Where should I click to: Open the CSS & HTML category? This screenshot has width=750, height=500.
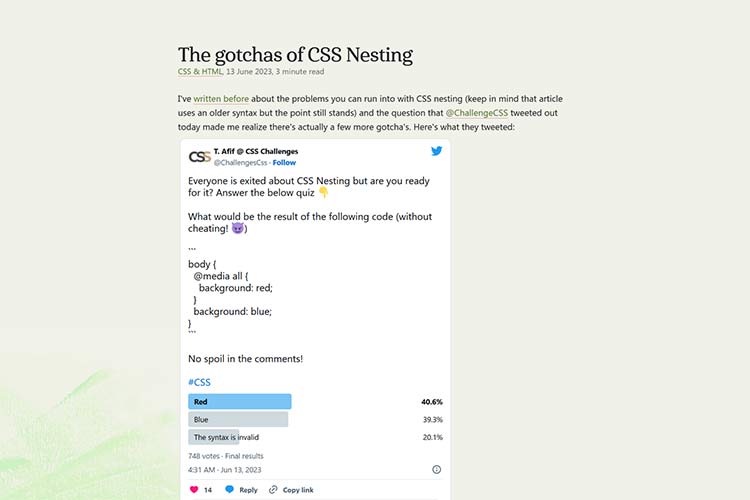[200, 72]
